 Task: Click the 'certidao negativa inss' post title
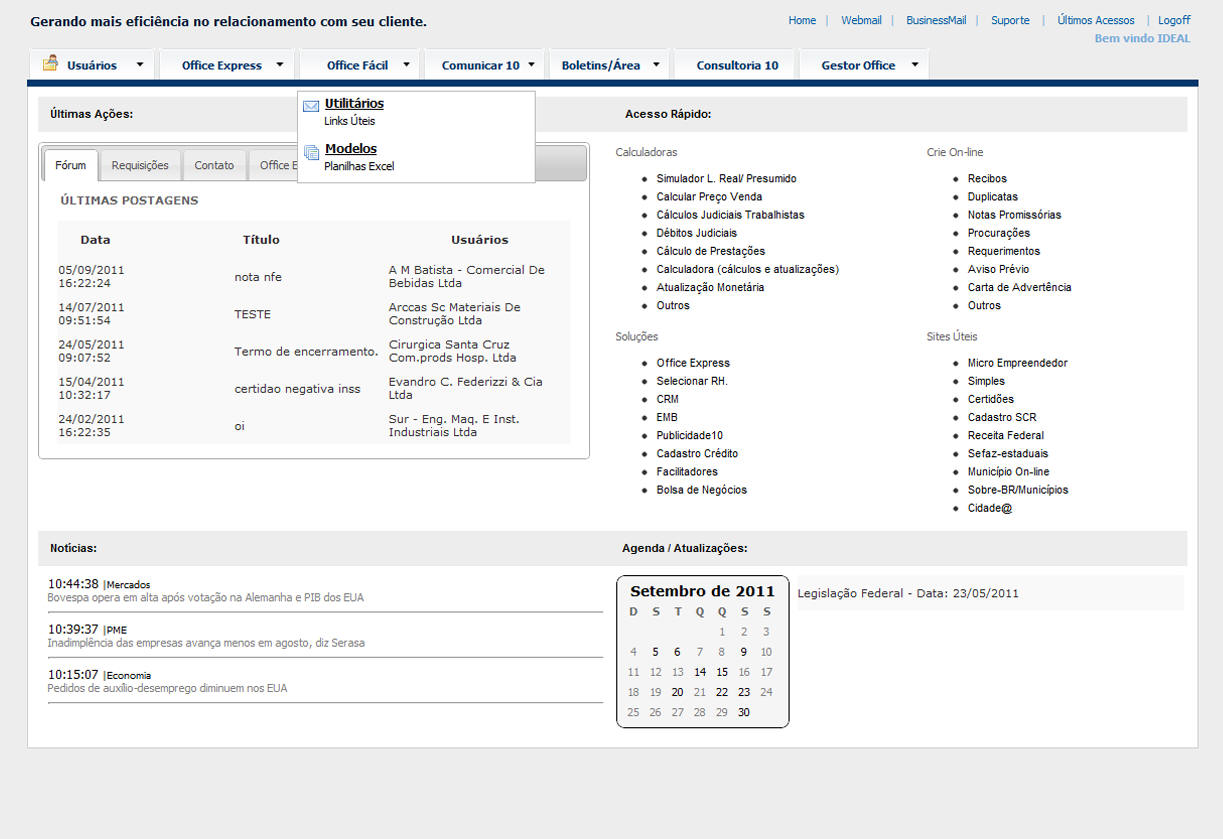coord(297,389)
